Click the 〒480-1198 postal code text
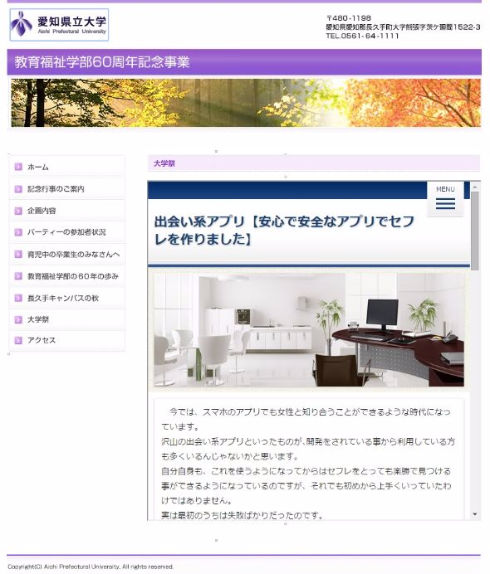Viewport: 490px width, 574px height. click(x=349, y=18)
